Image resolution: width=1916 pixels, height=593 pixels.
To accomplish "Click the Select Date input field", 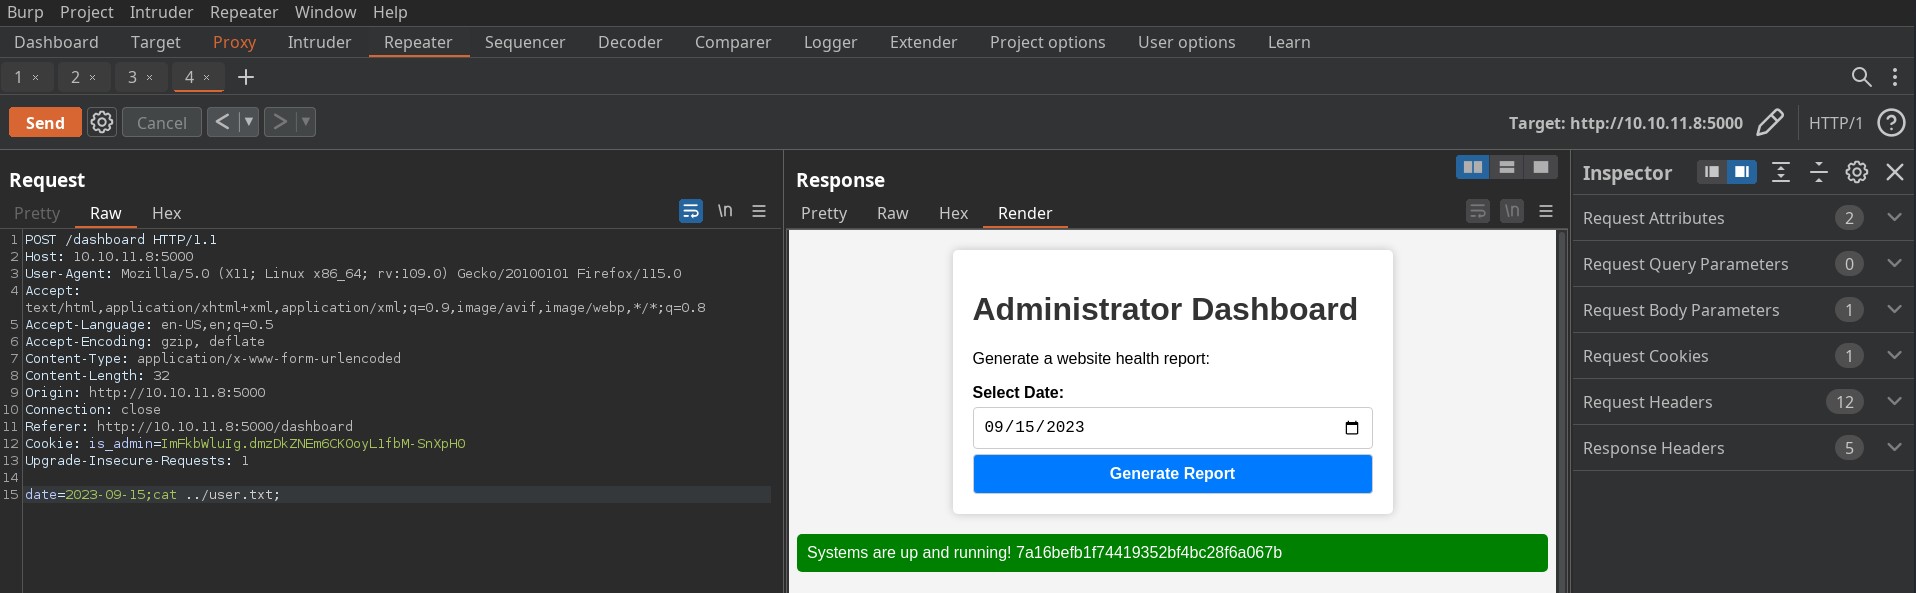I will (x=1172, y=428).
